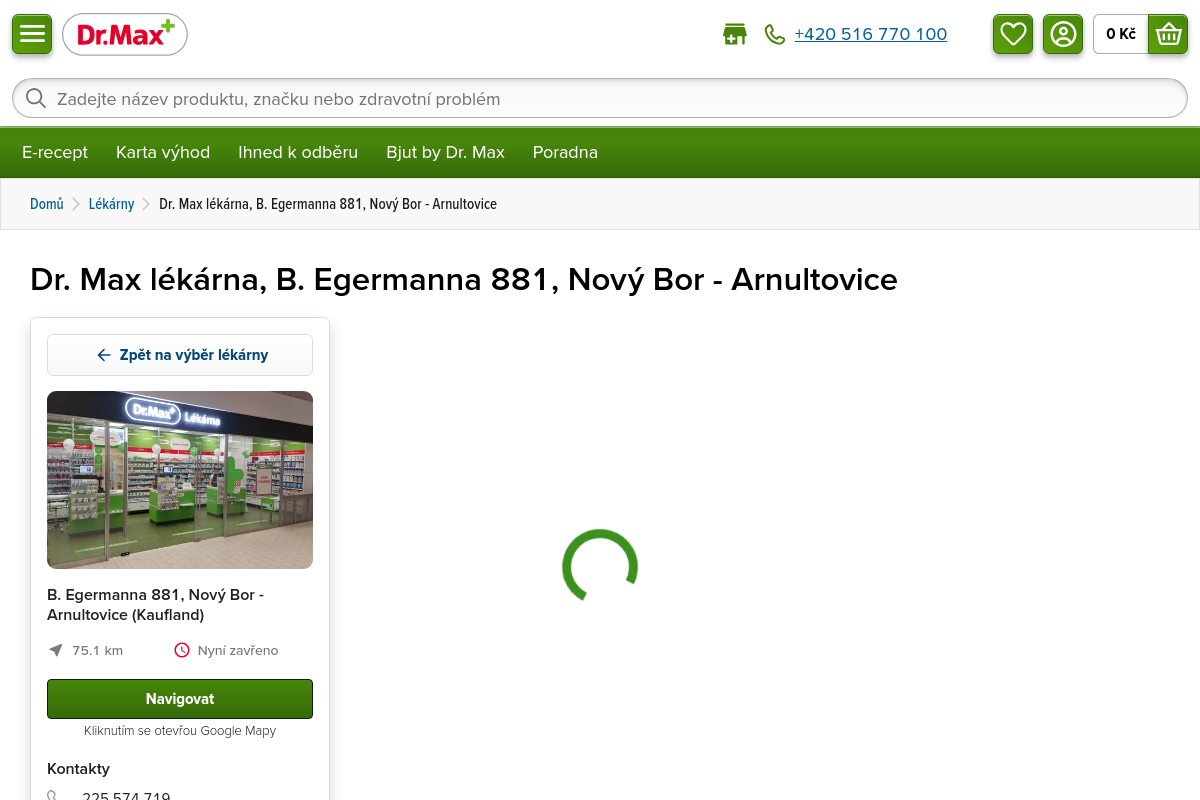1200x800 pixels.
Task: Open the favorites heart icon
Action: (x=1013, y=34)
